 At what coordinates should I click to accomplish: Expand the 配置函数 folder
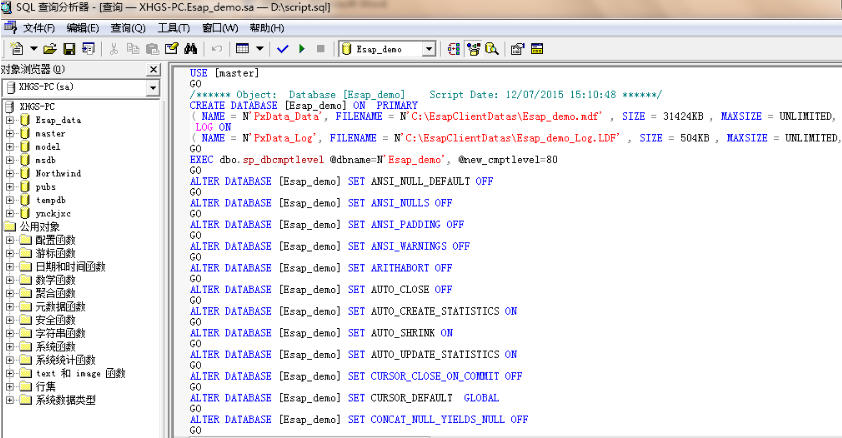click(10, 239)
